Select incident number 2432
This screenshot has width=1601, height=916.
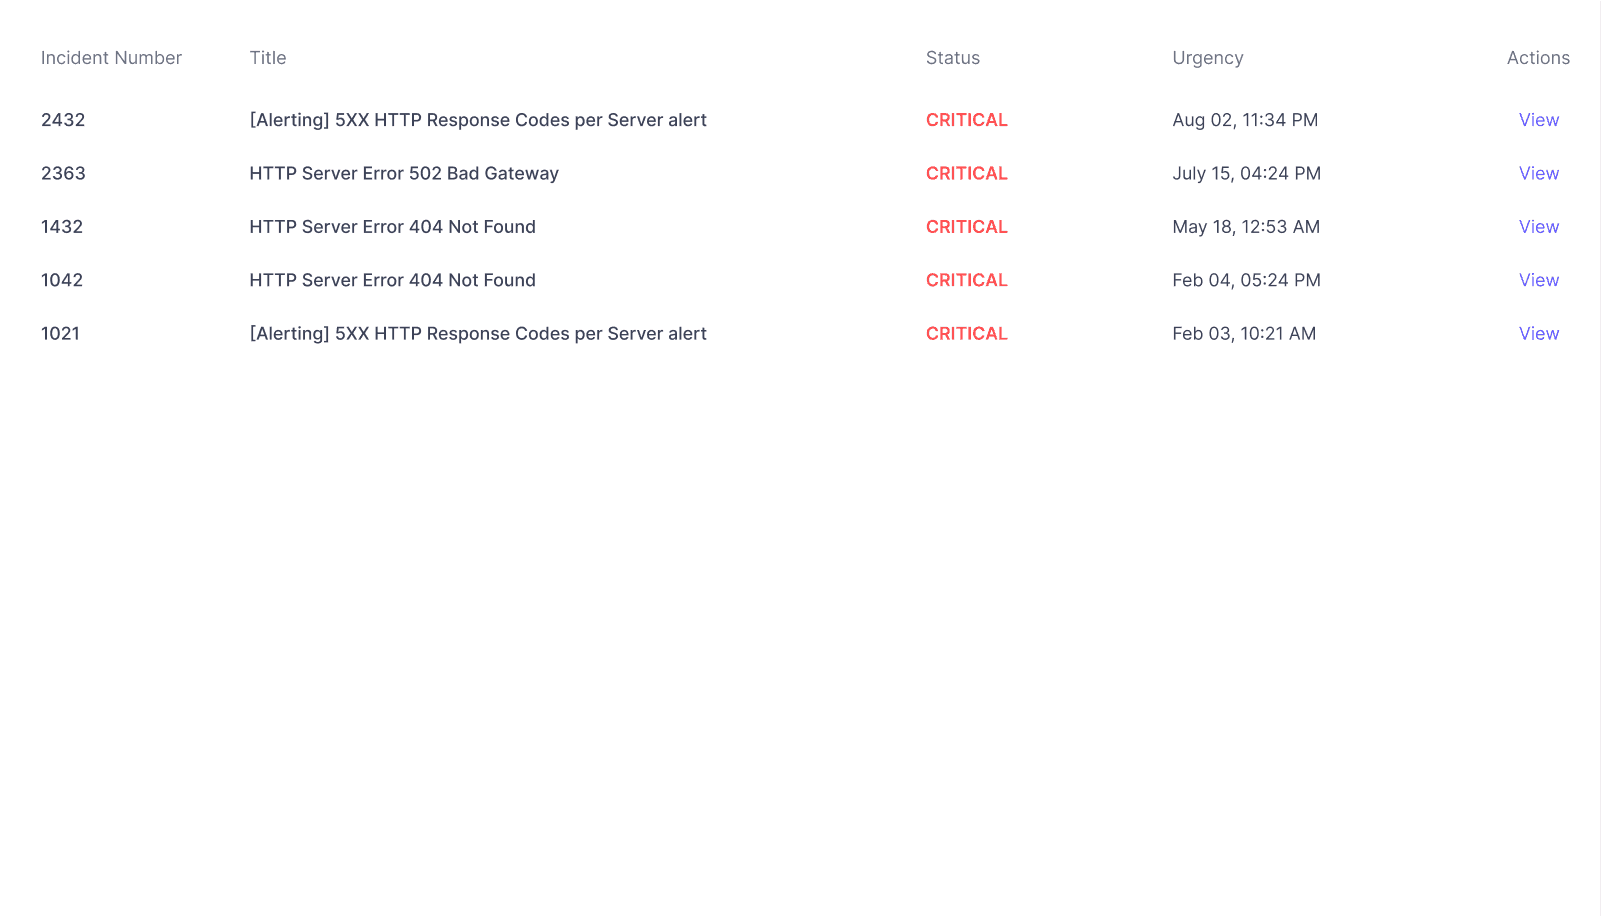[62, 119]
